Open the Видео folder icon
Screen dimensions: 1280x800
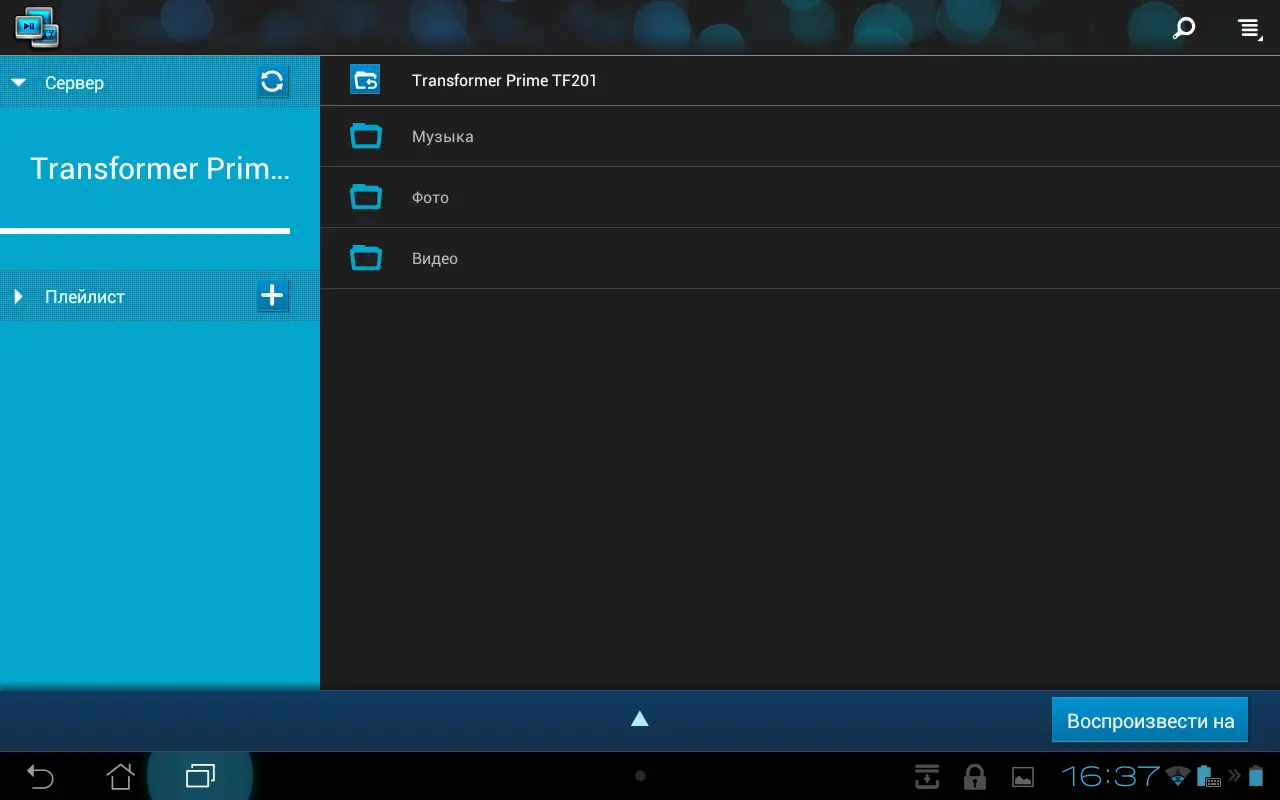[x=366, y=258]
